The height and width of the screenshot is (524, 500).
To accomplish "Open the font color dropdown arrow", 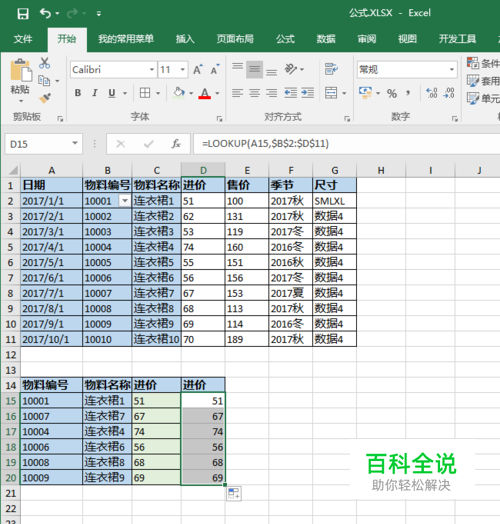I will [x=218, y=93].
